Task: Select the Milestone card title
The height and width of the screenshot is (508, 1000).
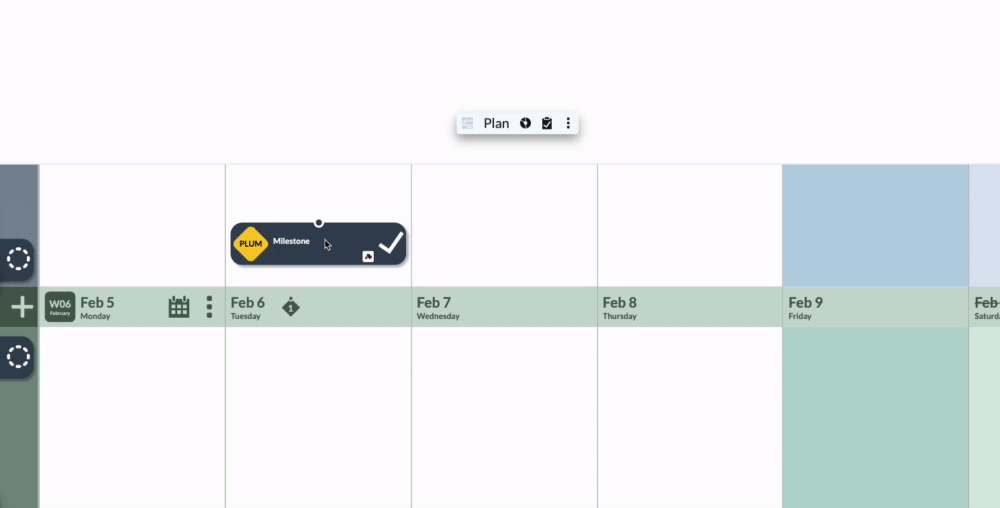Action: pos(291,241)
